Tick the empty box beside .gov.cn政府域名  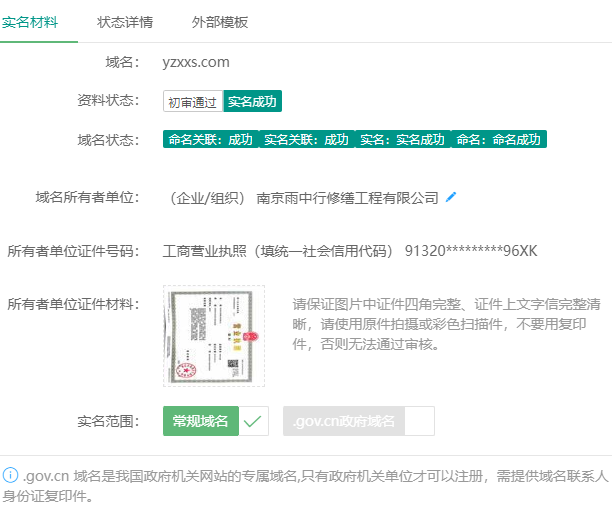pyautogui.click(x=420, y=421)
